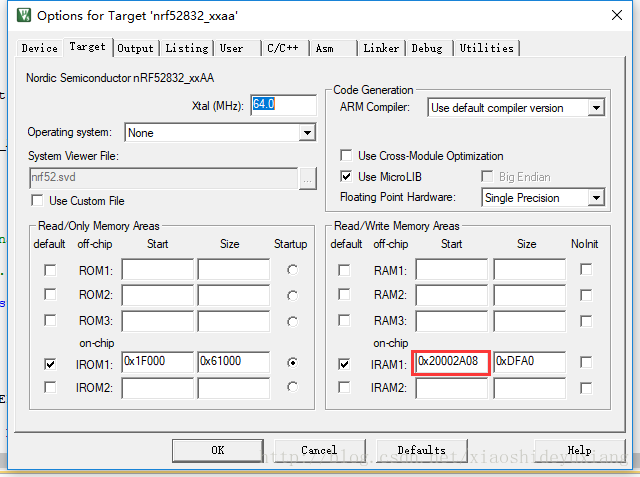The image size is (640, 477).
Task: Restore settings with Defaults button
Action: tap(422, 450)
